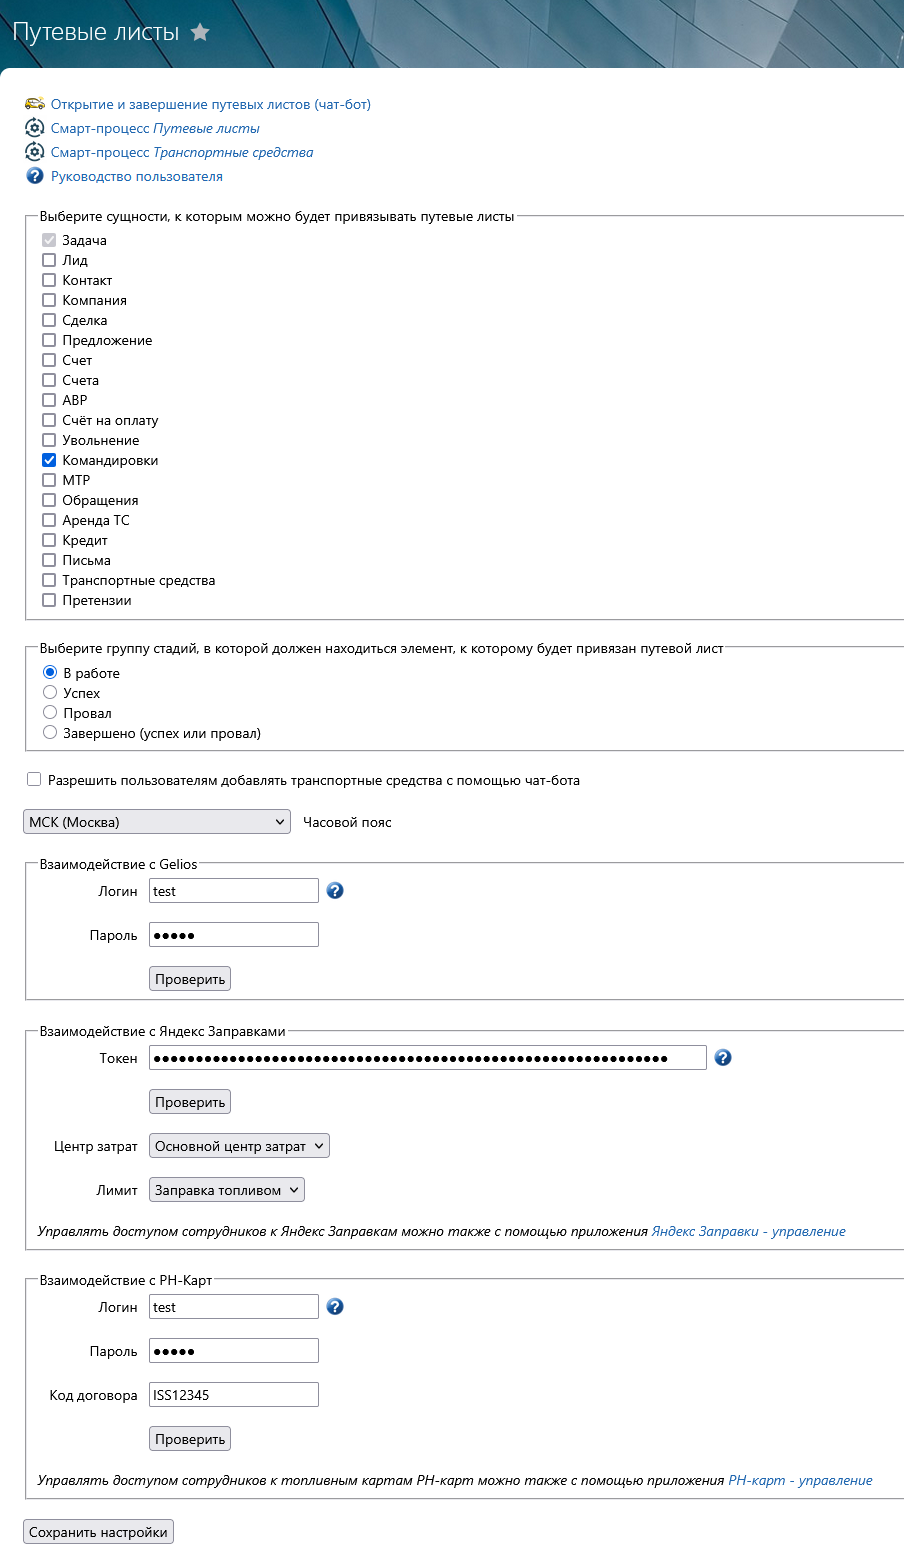Expand the Центр затрат dropdown
Image resolution: width=904 pixels, height=1564 pixels.
point(239,1146)
